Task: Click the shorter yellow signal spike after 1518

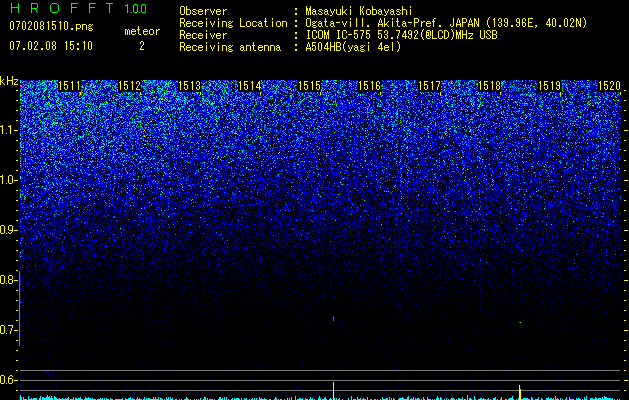Action: (x=520, y=392)
